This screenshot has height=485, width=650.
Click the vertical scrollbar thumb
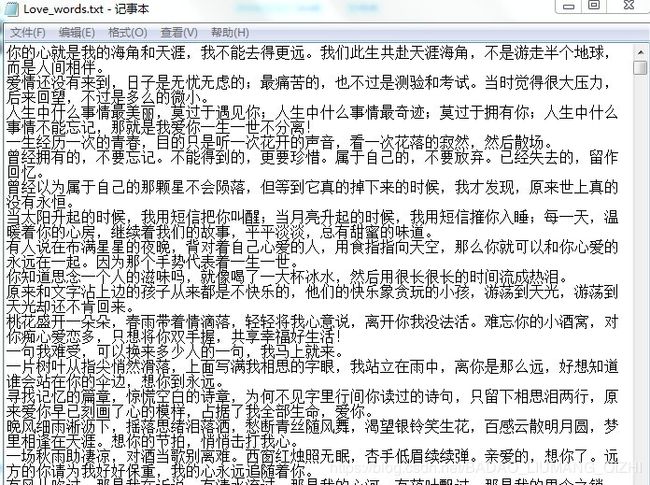tap(640, 68)
